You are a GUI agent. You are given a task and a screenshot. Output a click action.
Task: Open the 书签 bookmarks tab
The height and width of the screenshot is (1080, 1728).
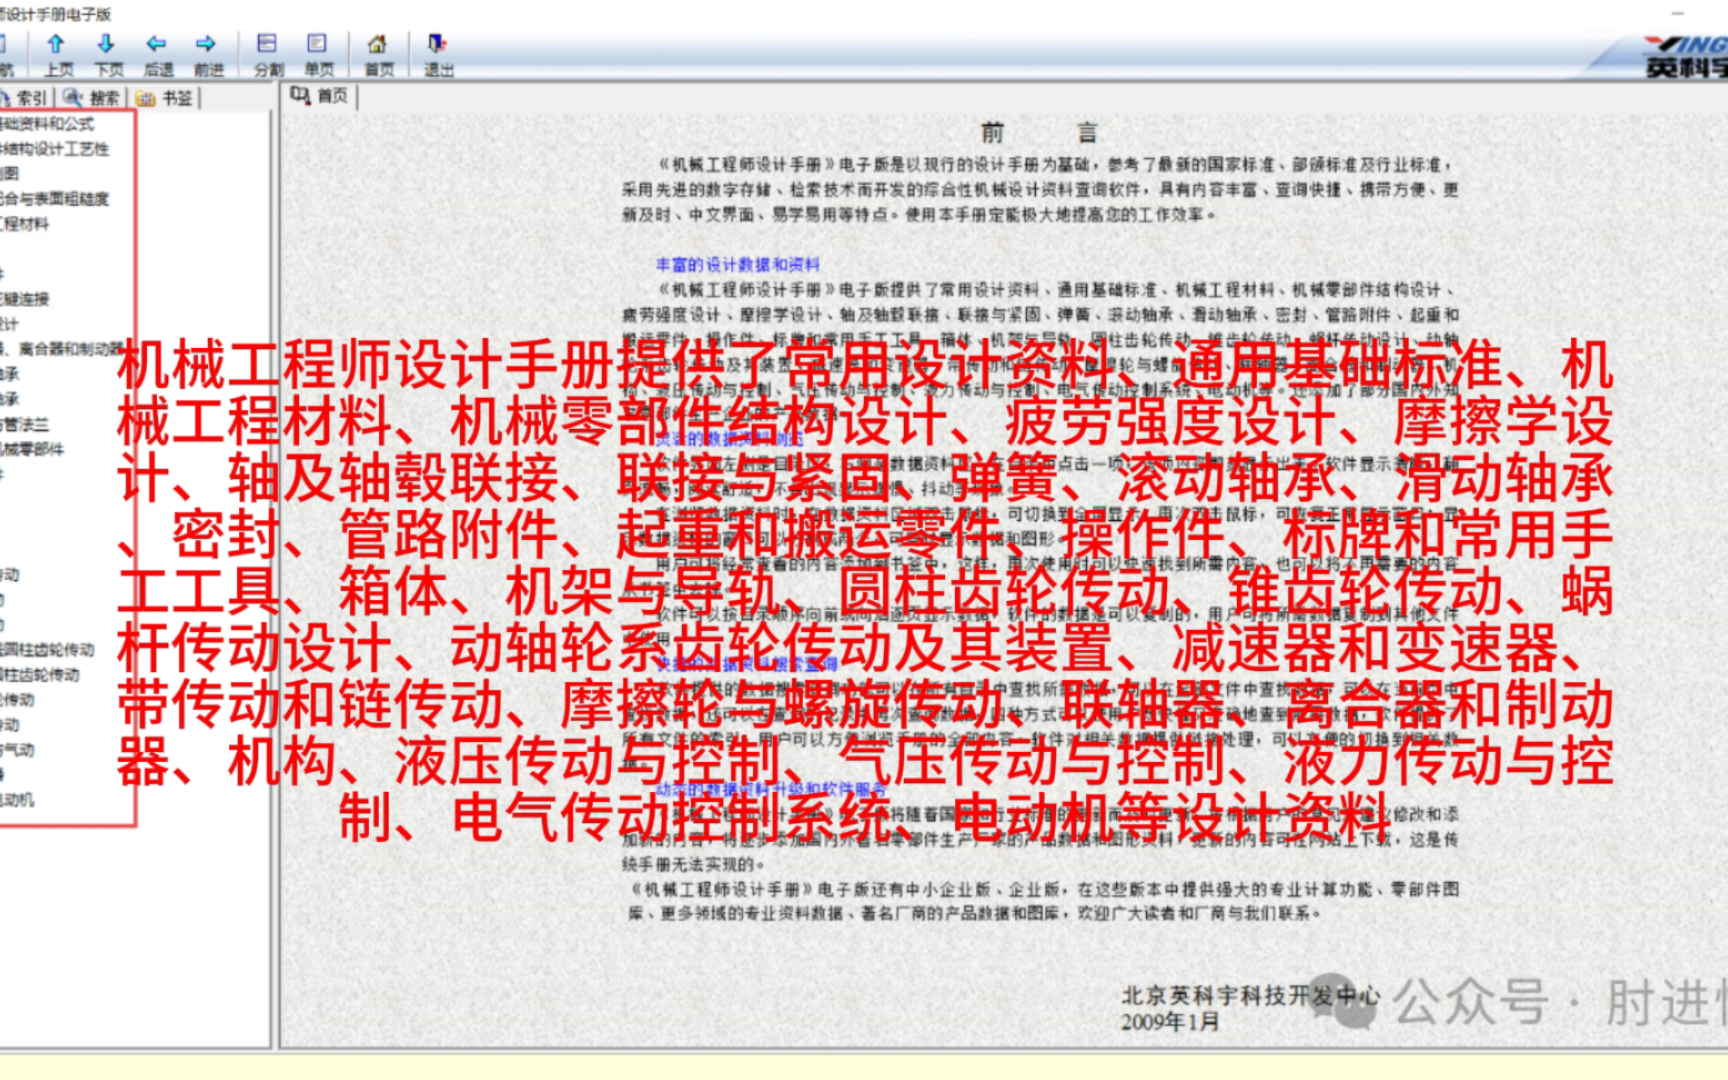click(x=166, y=98)
